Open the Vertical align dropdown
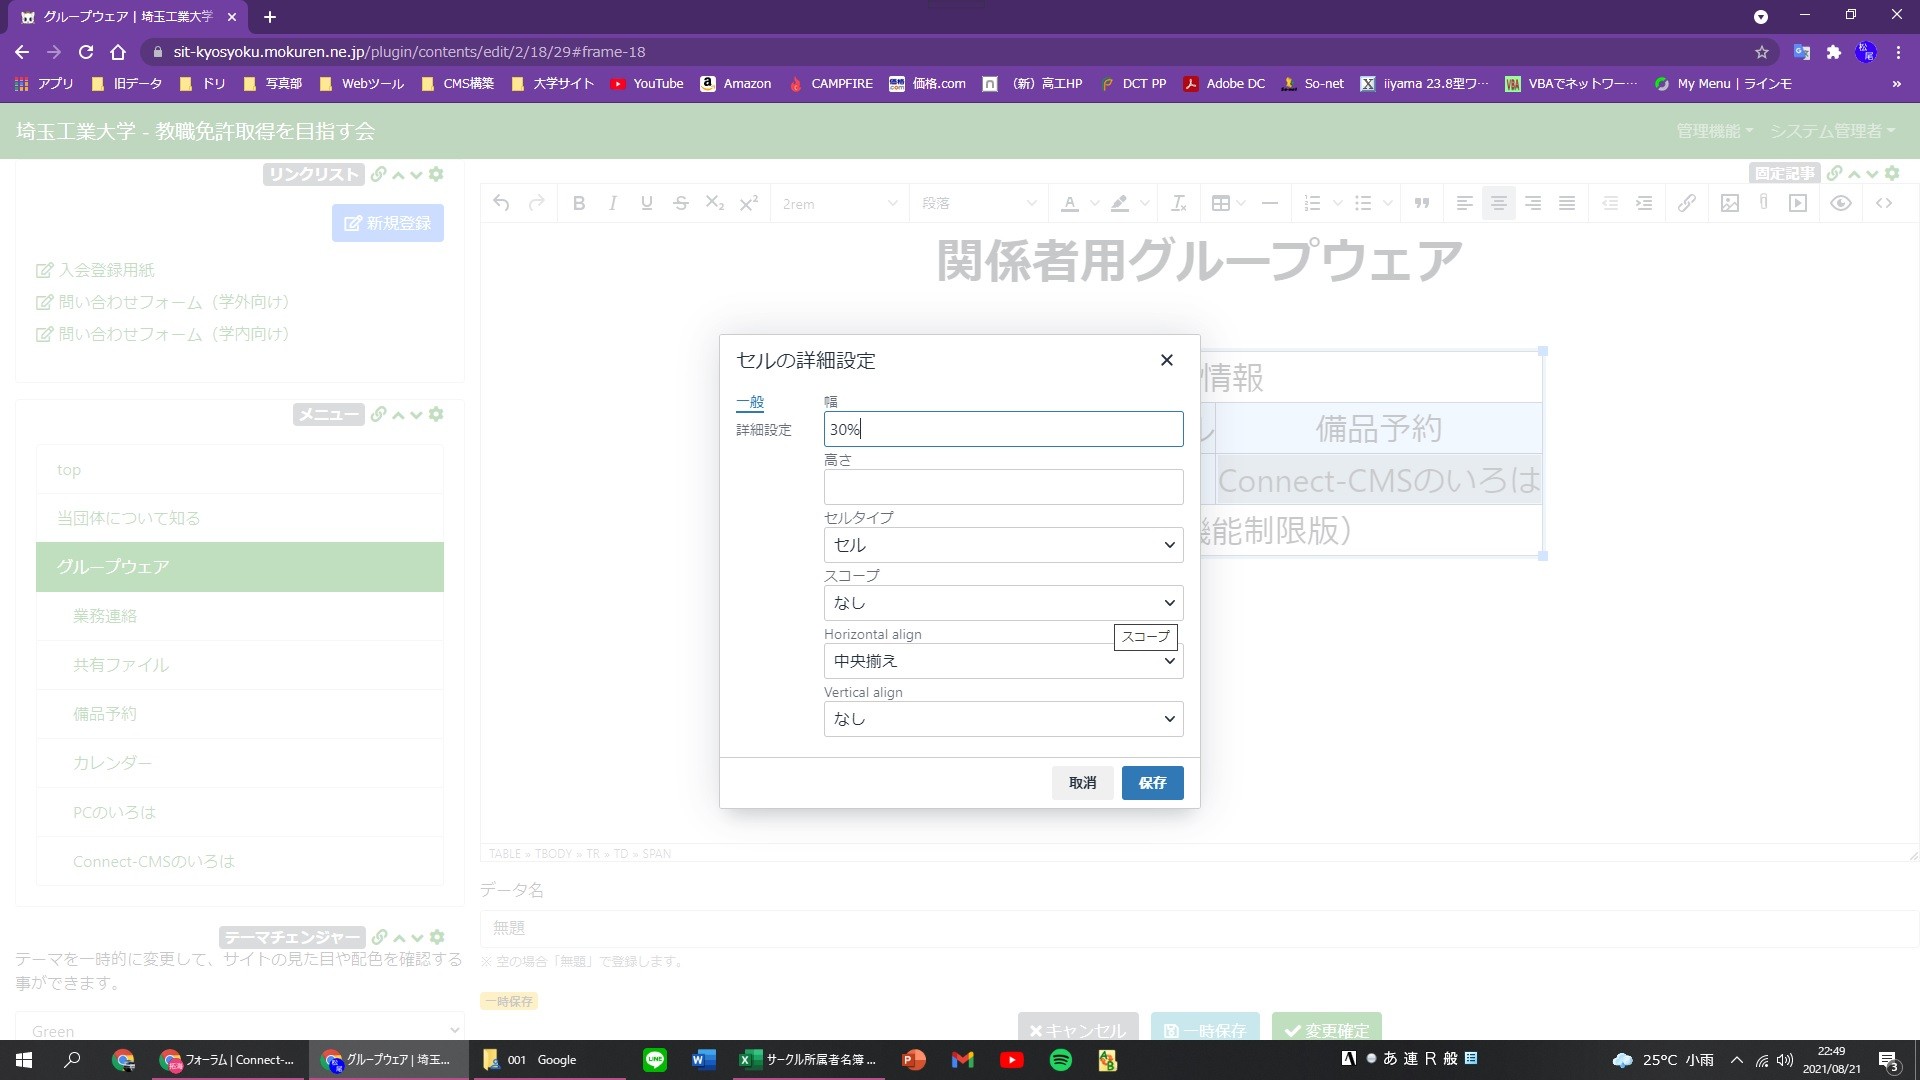Viewport: 1920px width, 1080px height. (1002, 719)
